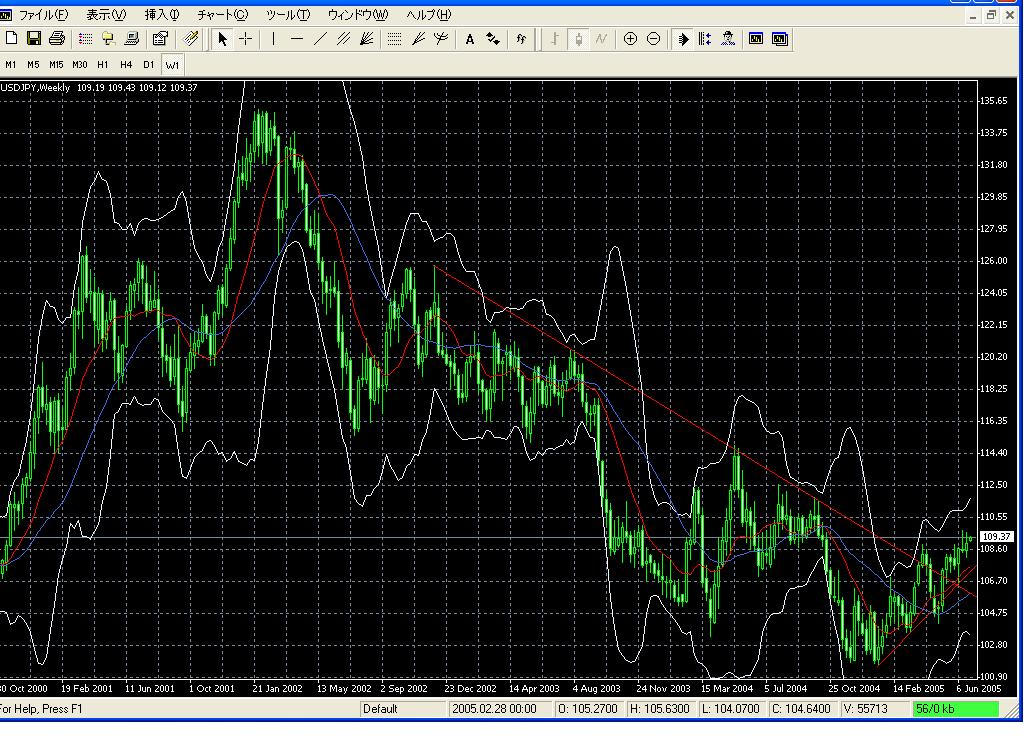Click the pencil-and-notepad toolbar icon
This screenshot has height=738, width=1024.
coord(191,39)
